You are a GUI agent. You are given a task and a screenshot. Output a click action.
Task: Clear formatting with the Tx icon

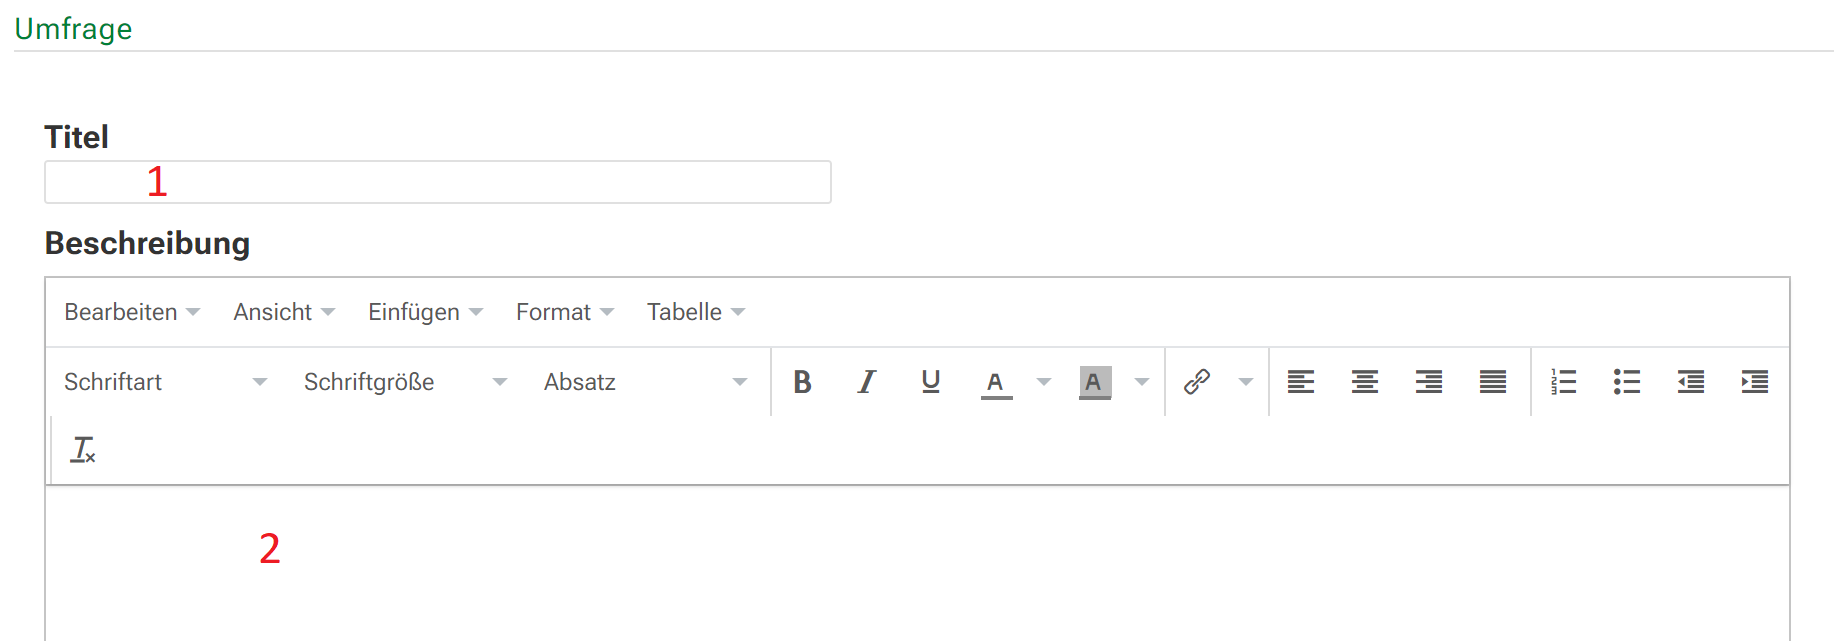pyautogui.click(x=83, y=450)
